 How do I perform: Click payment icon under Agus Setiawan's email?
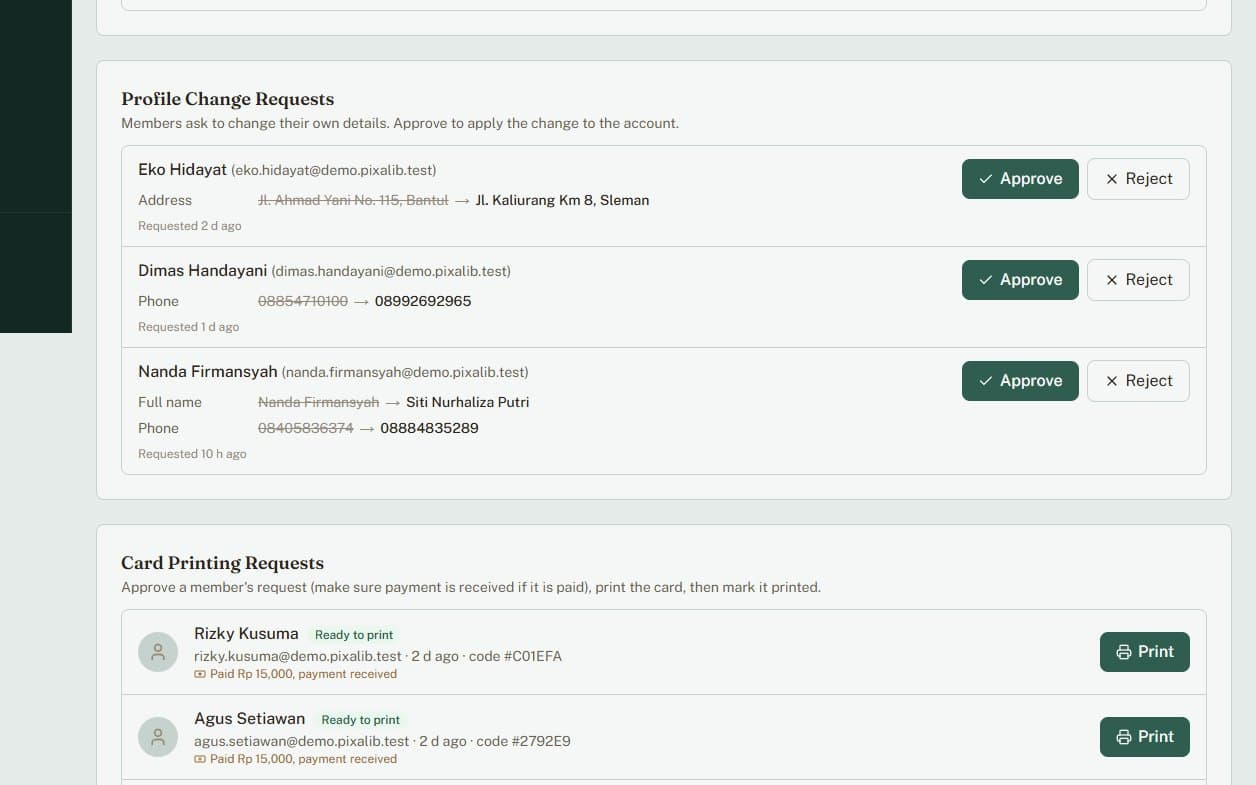[x=200, y=760]
